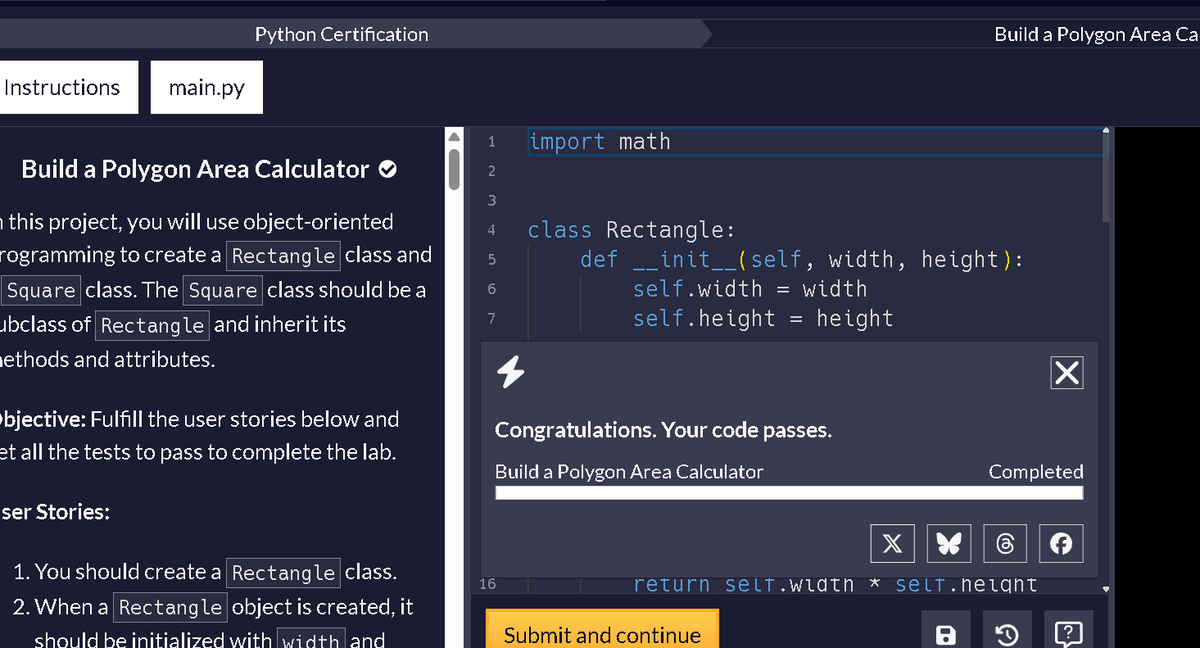Click line number 4 in gutter
Screen dimensions: 1200x648
point(491,230)
